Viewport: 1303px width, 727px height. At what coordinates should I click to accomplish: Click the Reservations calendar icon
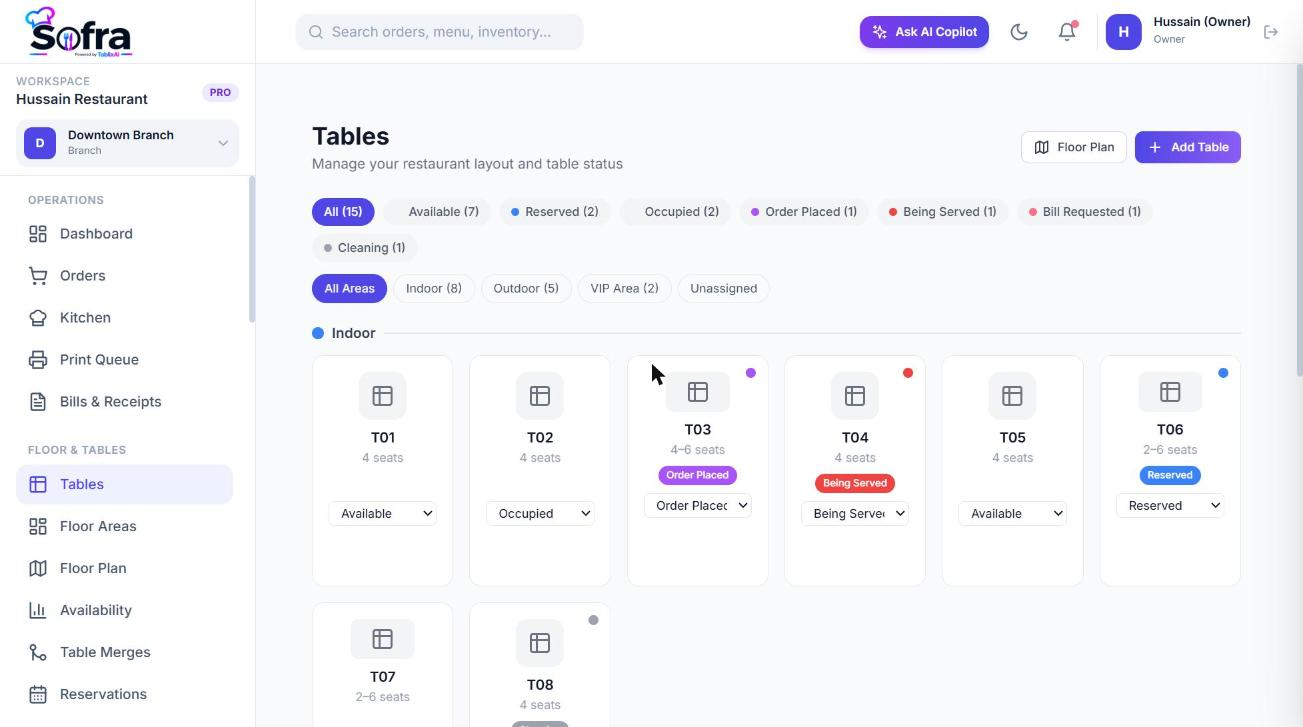38,694
